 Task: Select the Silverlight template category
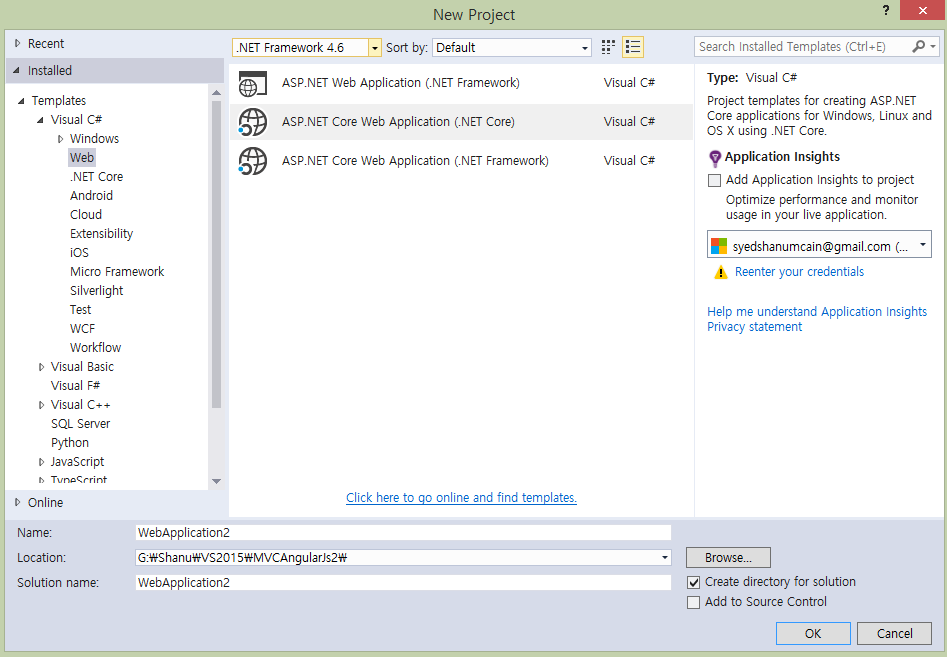pos(97,291)
